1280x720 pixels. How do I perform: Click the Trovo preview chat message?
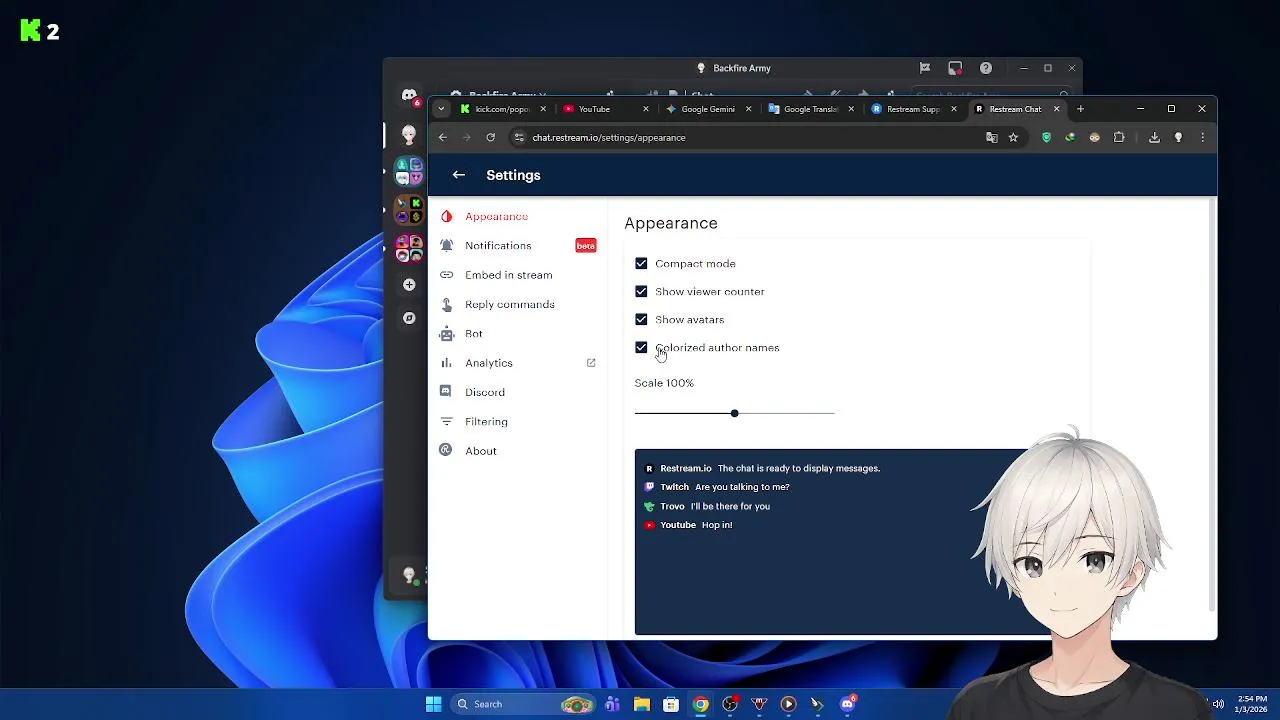707,506
